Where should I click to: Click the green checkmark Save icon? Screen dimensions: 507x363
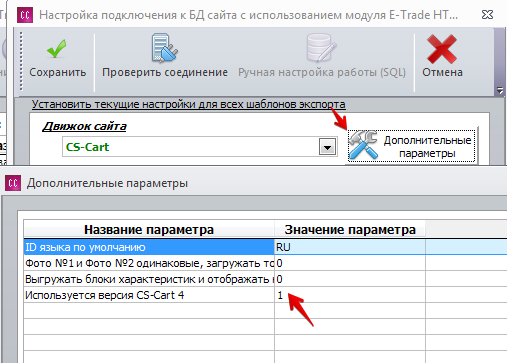pos(57,49)
